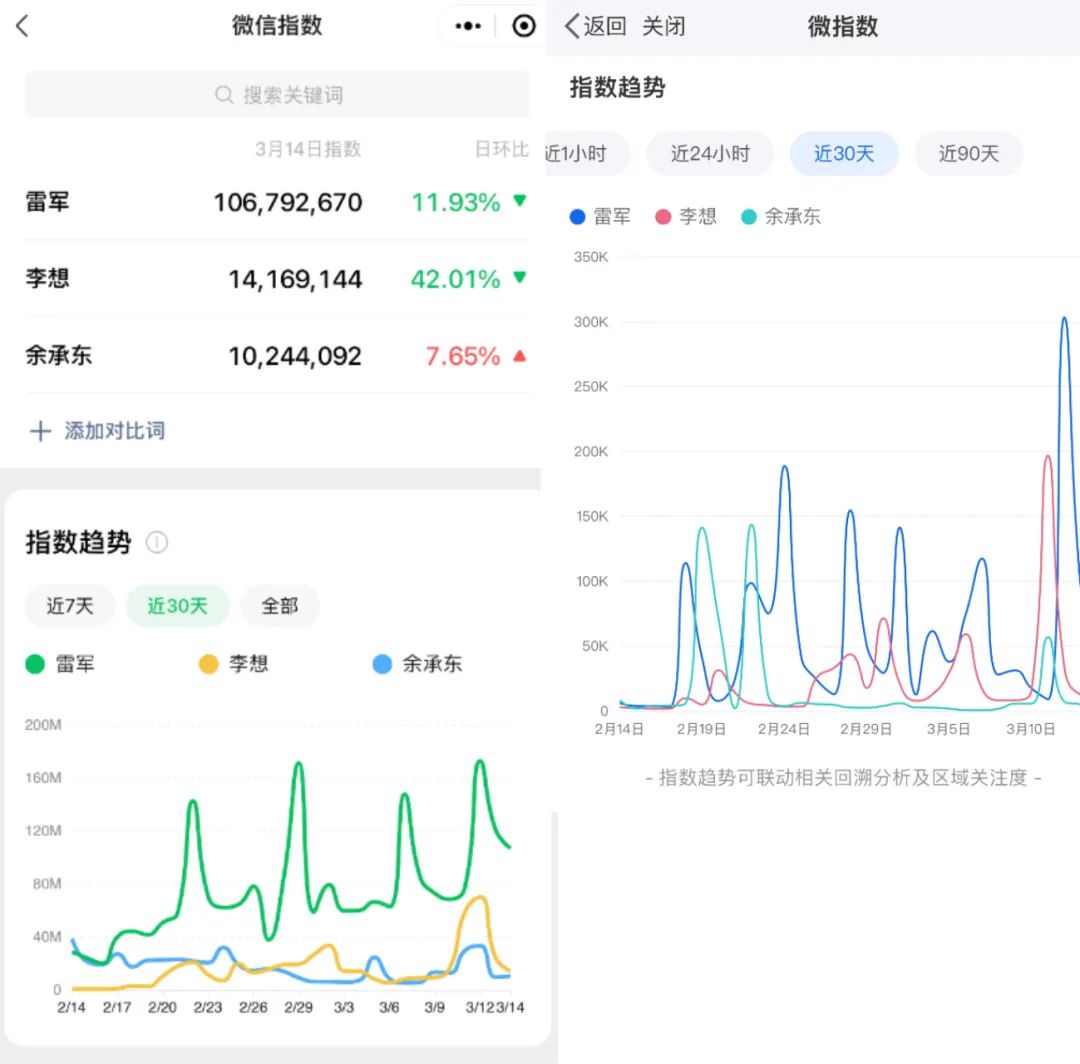
Task: Click the 3月14日指数 column header
Action: tap(309, 149)
